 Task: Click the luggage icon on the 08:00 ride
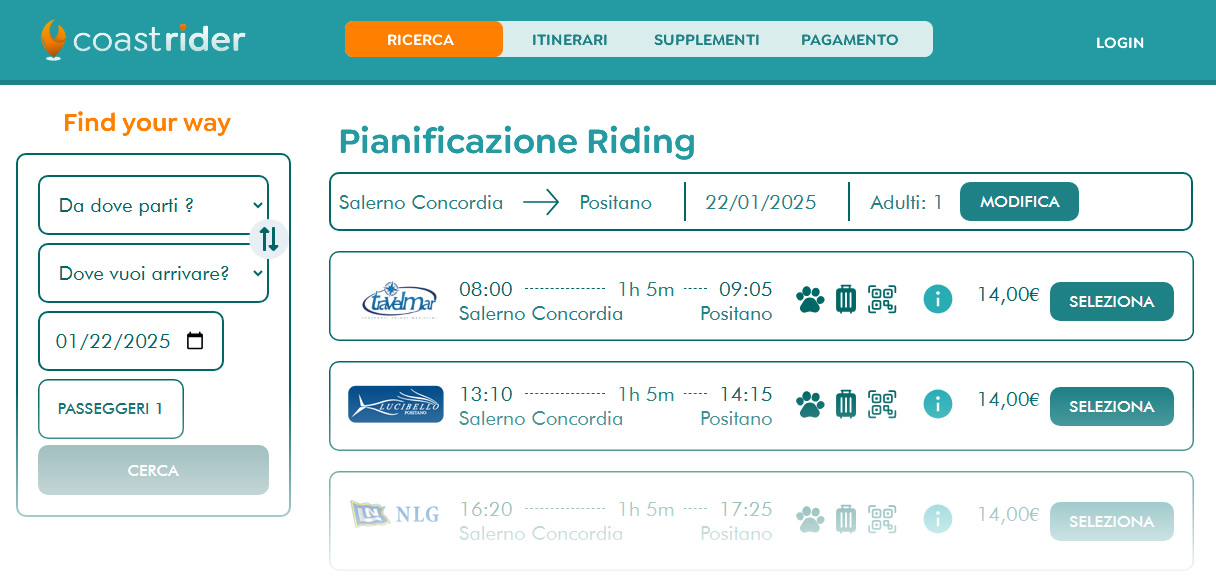pos(846,299)
